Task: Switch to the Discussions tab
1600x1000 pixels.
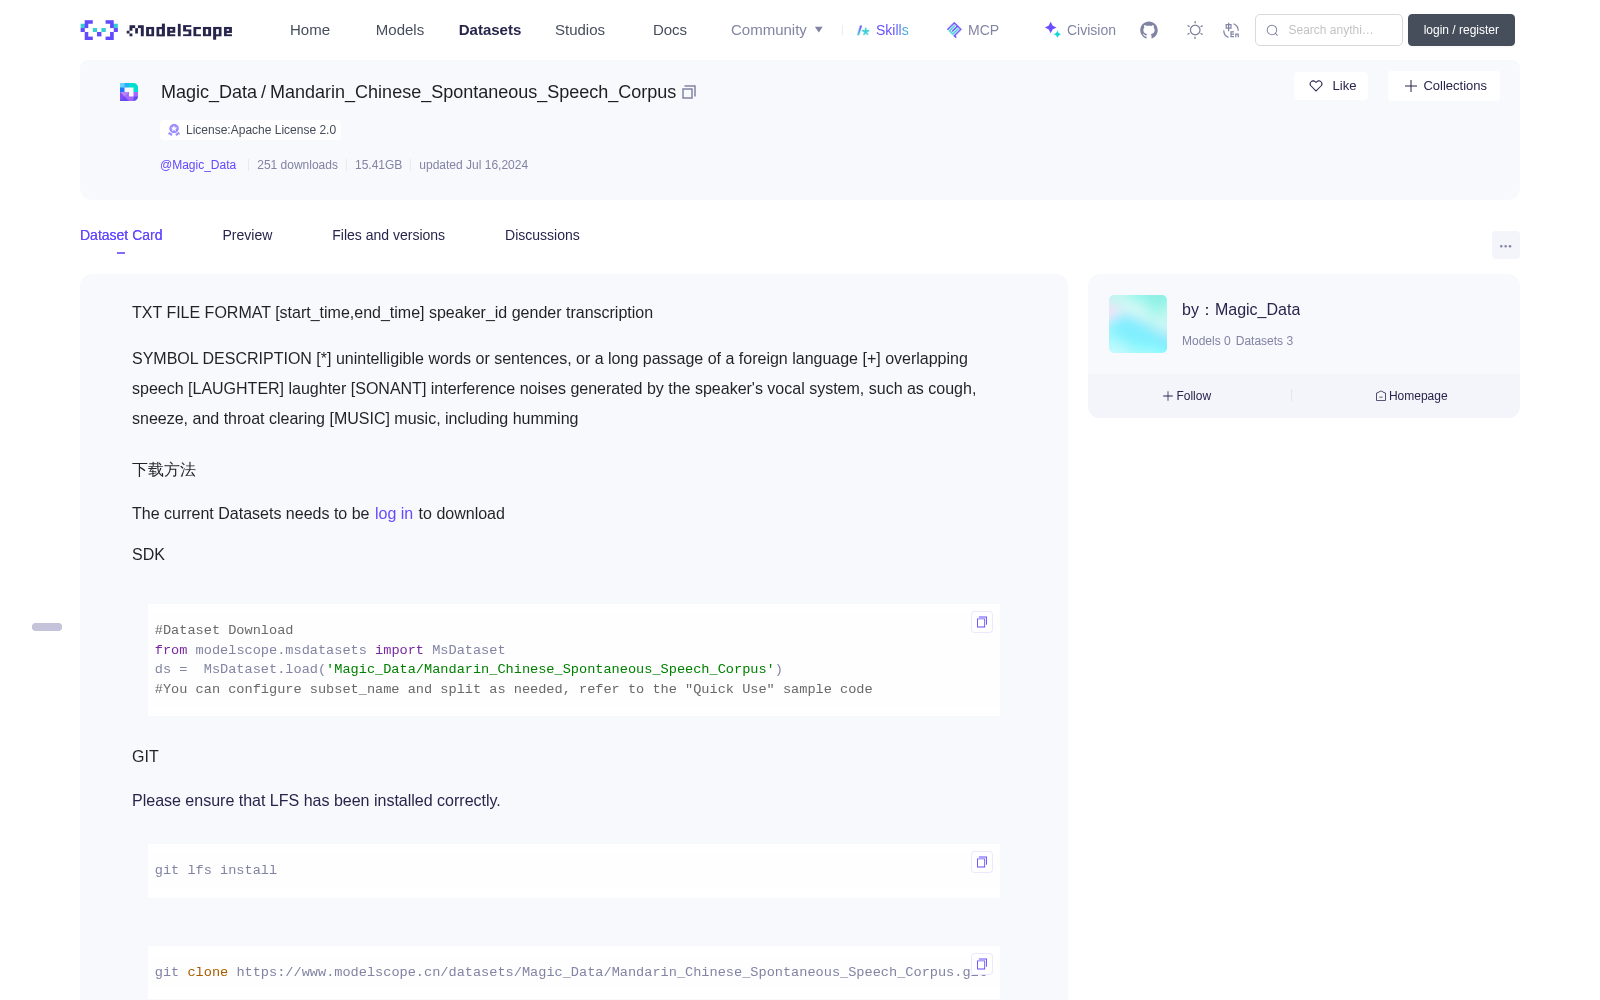Action: 542,235
